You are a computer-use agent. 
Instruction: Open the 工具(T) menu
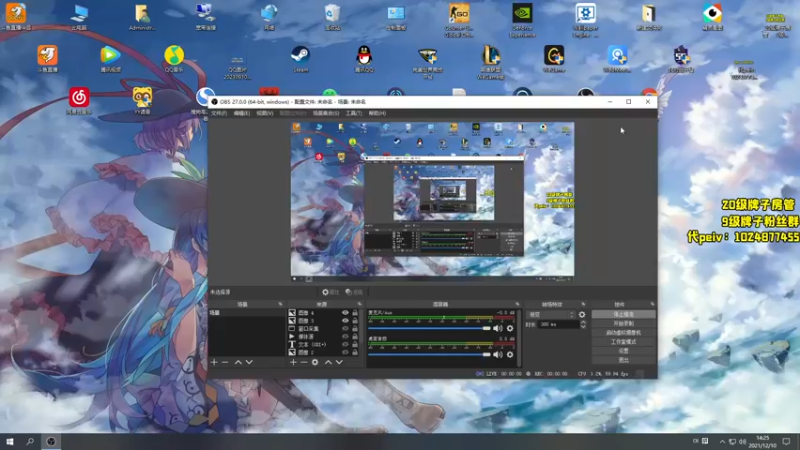click(x=353, y=113)
